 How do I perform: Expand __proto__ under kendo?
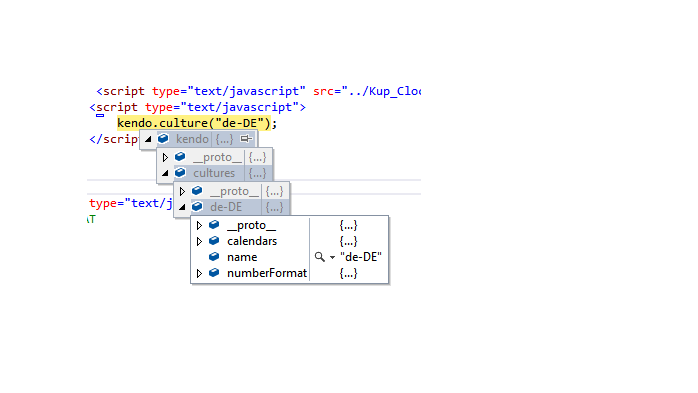click(x=165, y=158)
